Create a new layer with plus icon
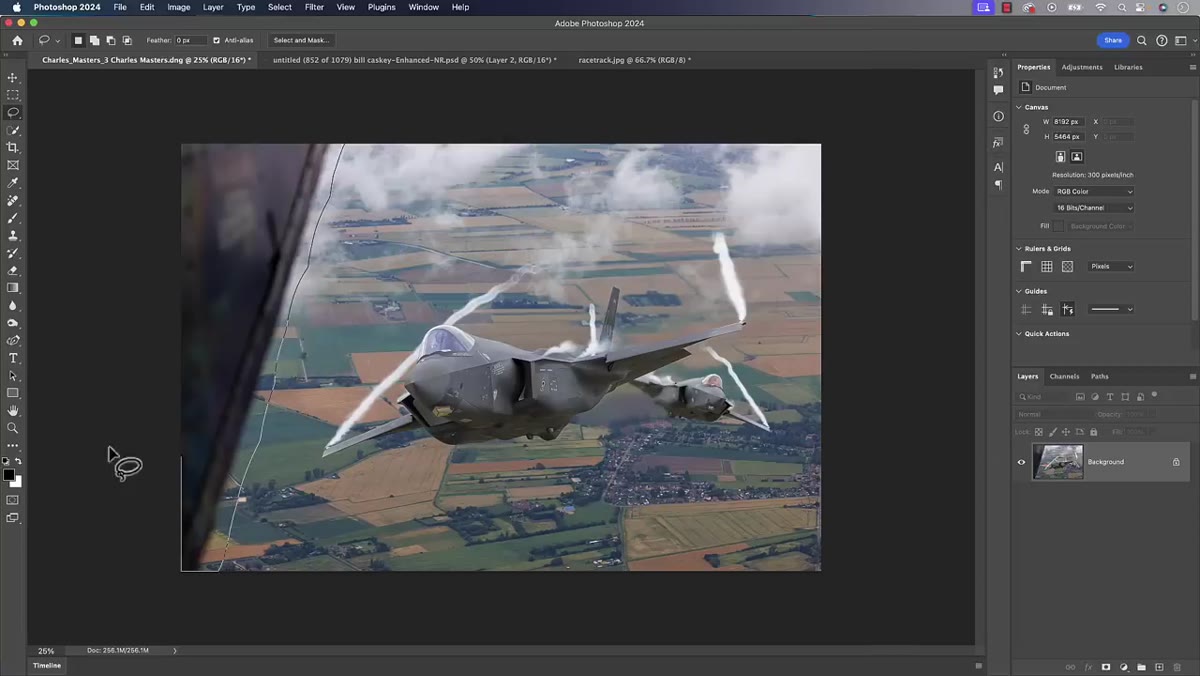The width and height of the screenshot is (1200, 676). point(1159,667)
